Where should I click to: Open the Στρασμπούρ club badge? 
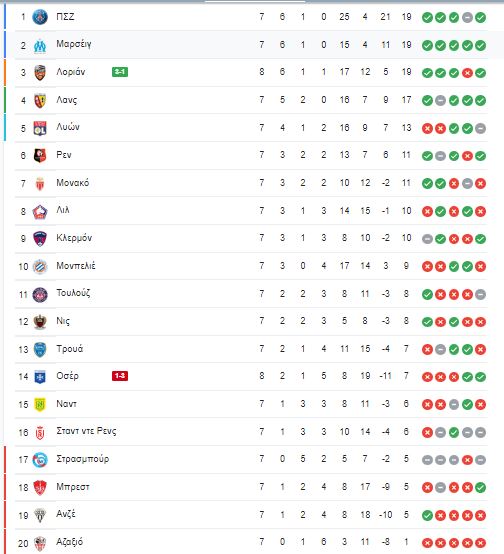[x=40, y=460]
